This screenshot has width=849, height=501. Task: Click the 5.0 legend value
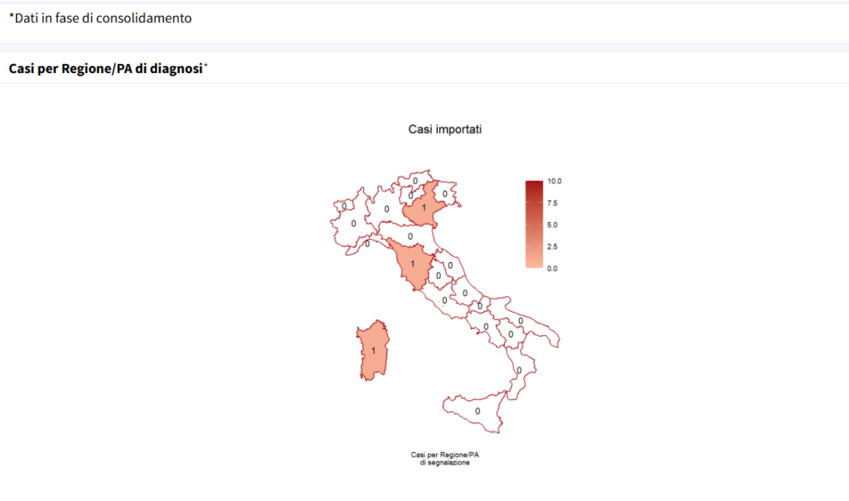(x=552, y=225)
